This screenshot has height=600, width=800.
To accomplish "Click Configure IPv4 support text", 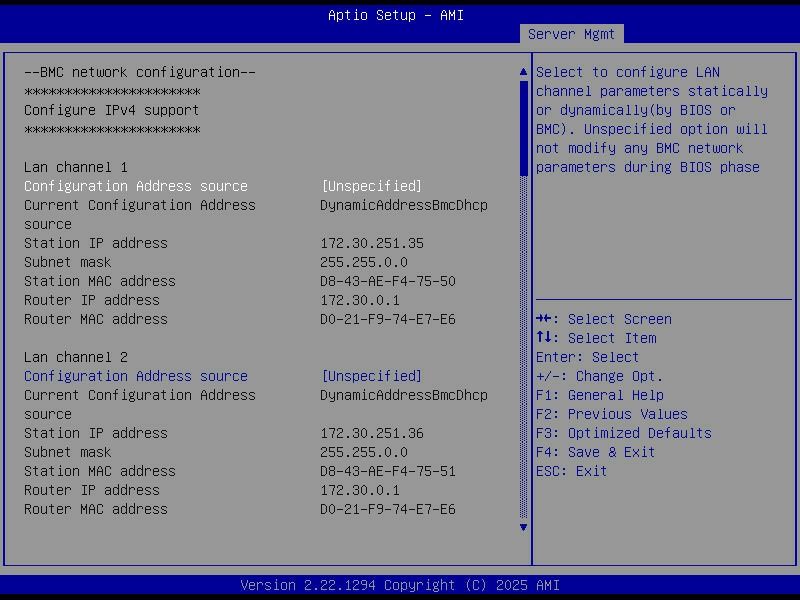I will [x=111, y=110].
